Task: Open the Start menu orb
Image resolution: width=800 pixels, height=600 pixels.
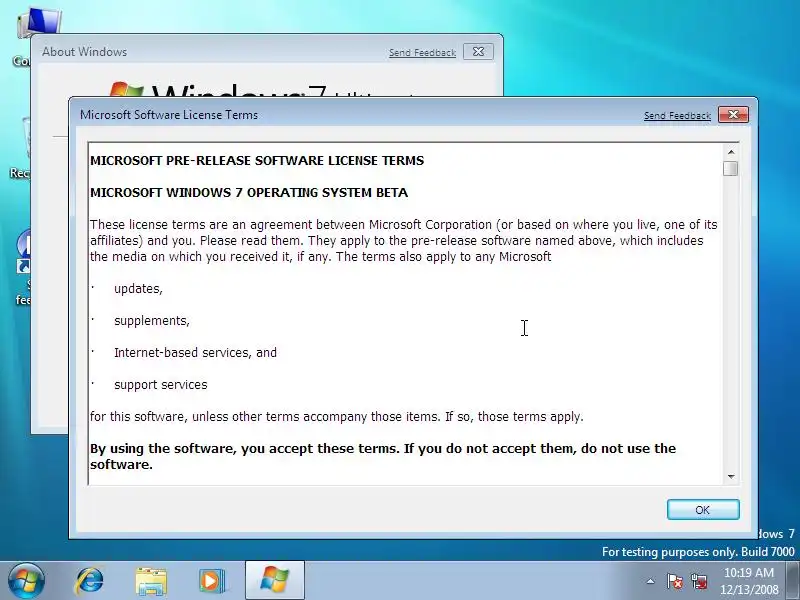Action: (x=26, y=581)
